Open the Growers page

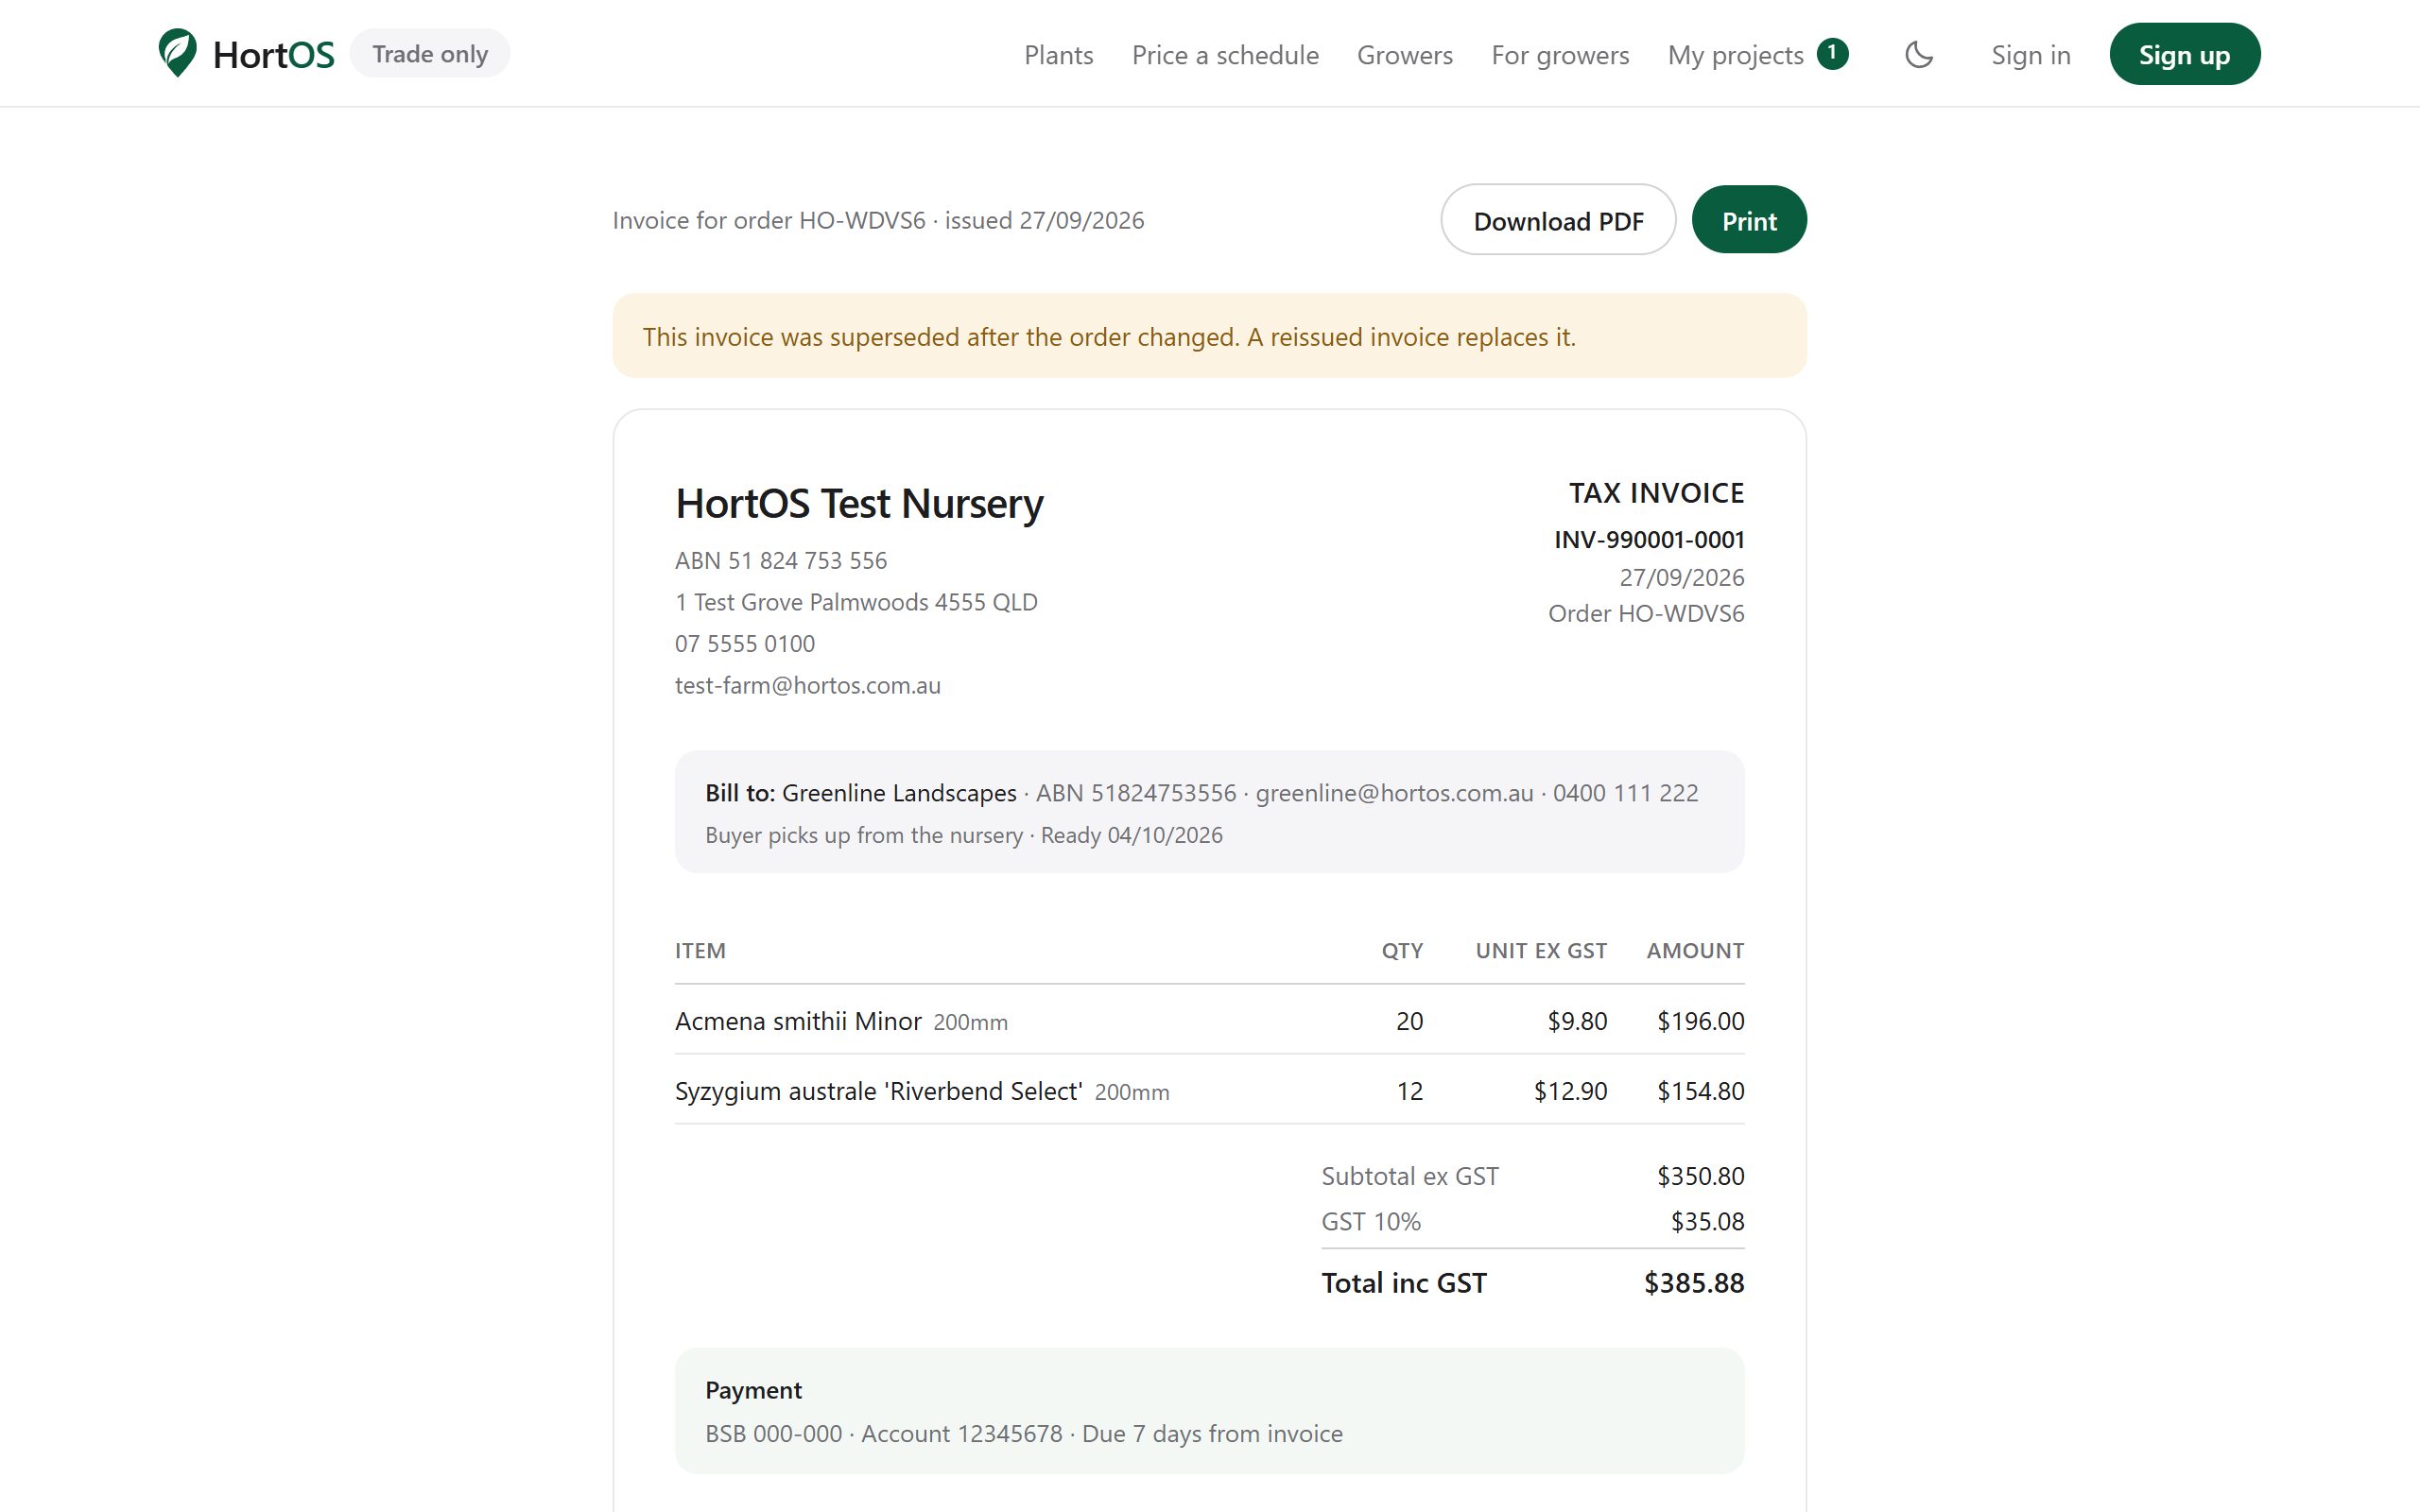[1404, 55]
